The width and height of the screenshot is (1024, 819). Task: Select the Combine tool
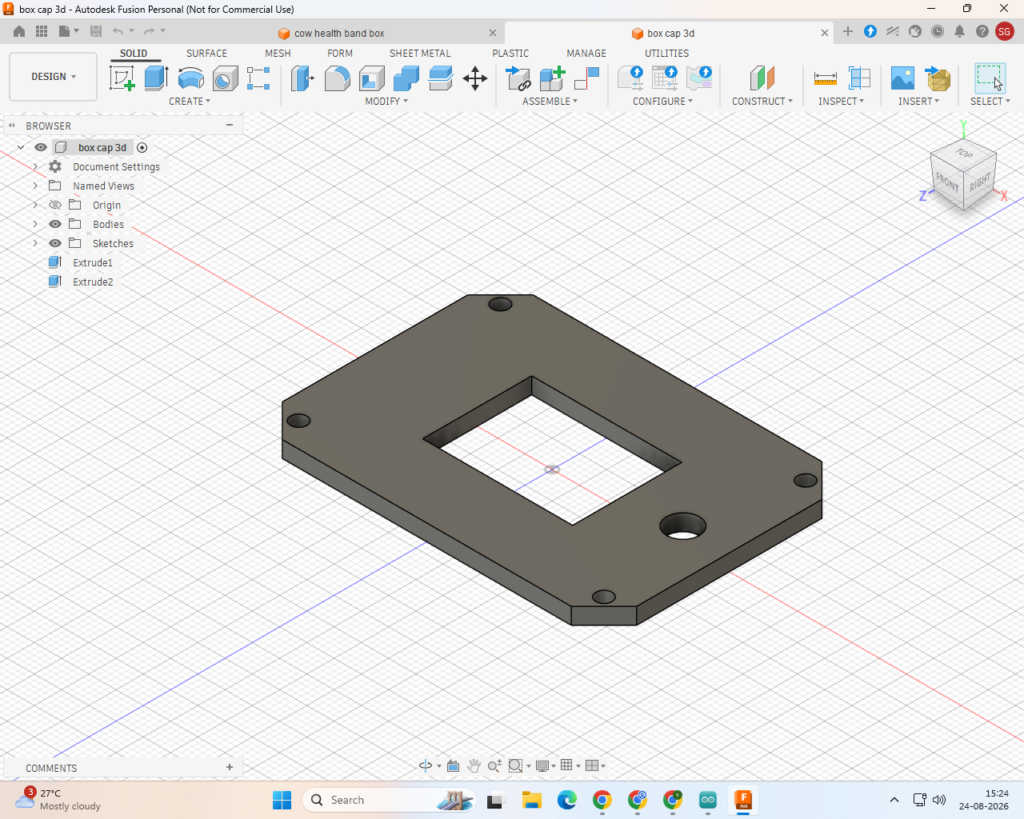[x=406, y=78]
